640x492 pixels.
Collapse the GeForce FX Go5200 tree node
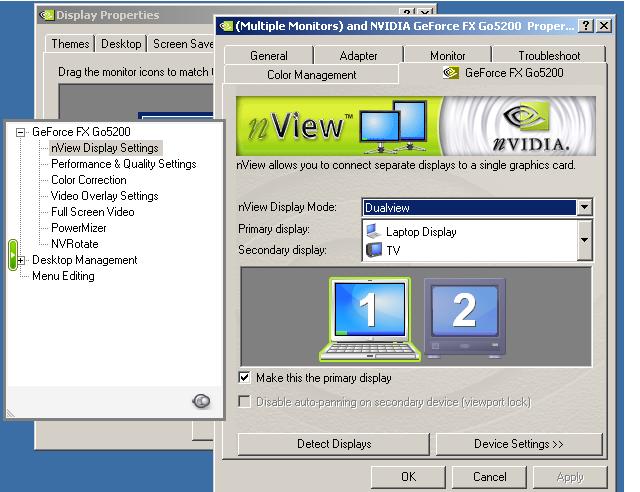(20, 132)
